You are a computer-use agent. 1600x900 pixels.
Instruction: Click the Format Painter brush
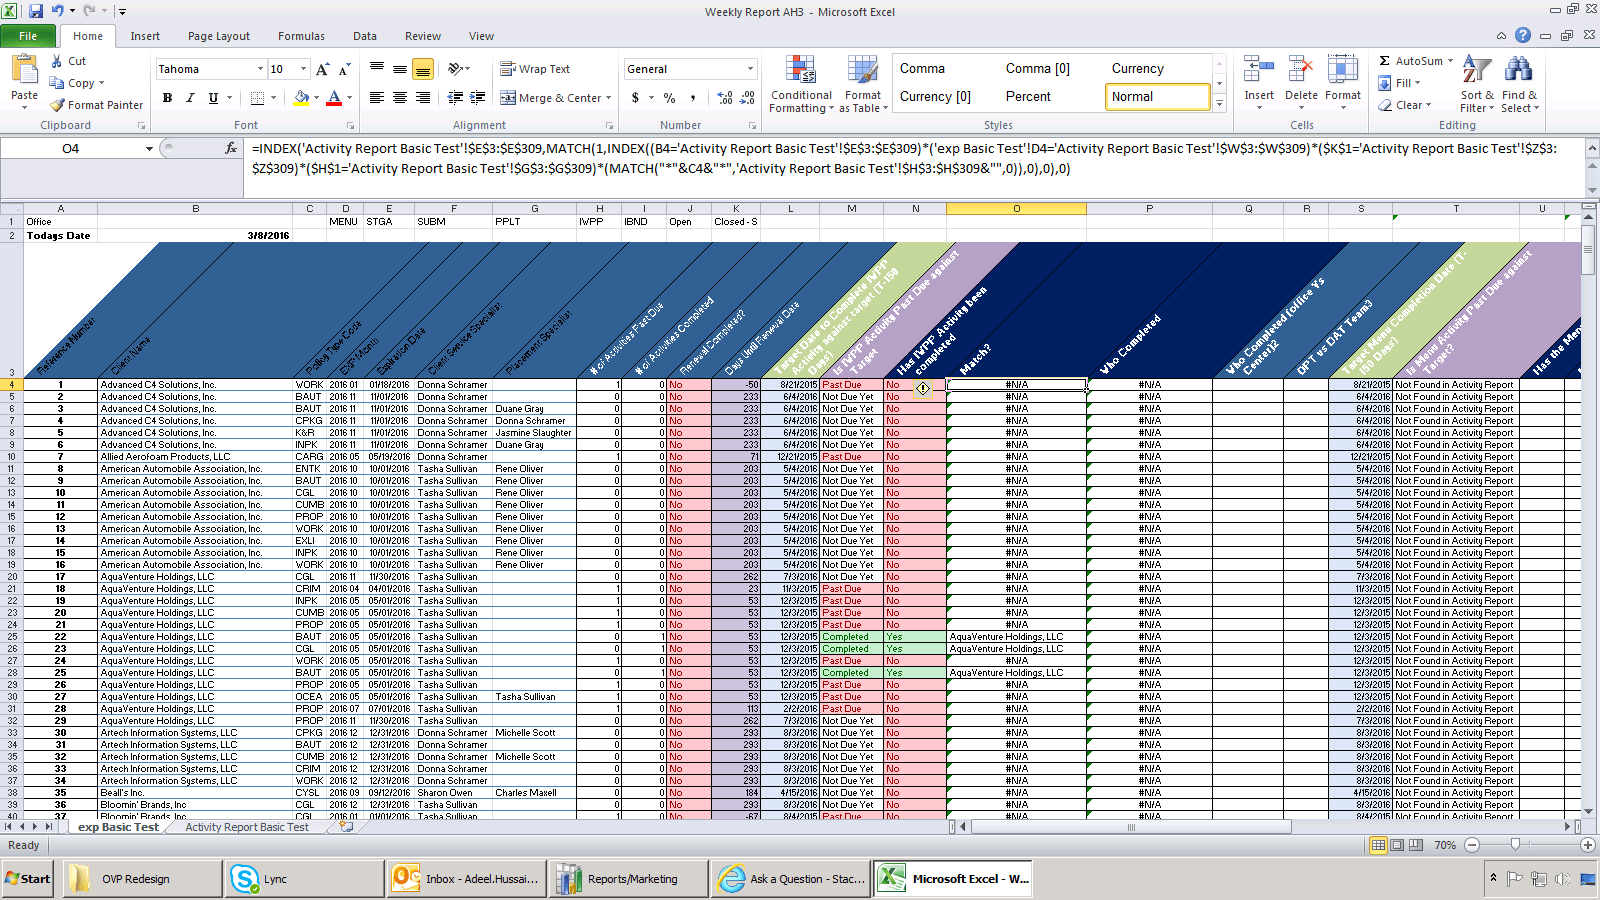57,105
